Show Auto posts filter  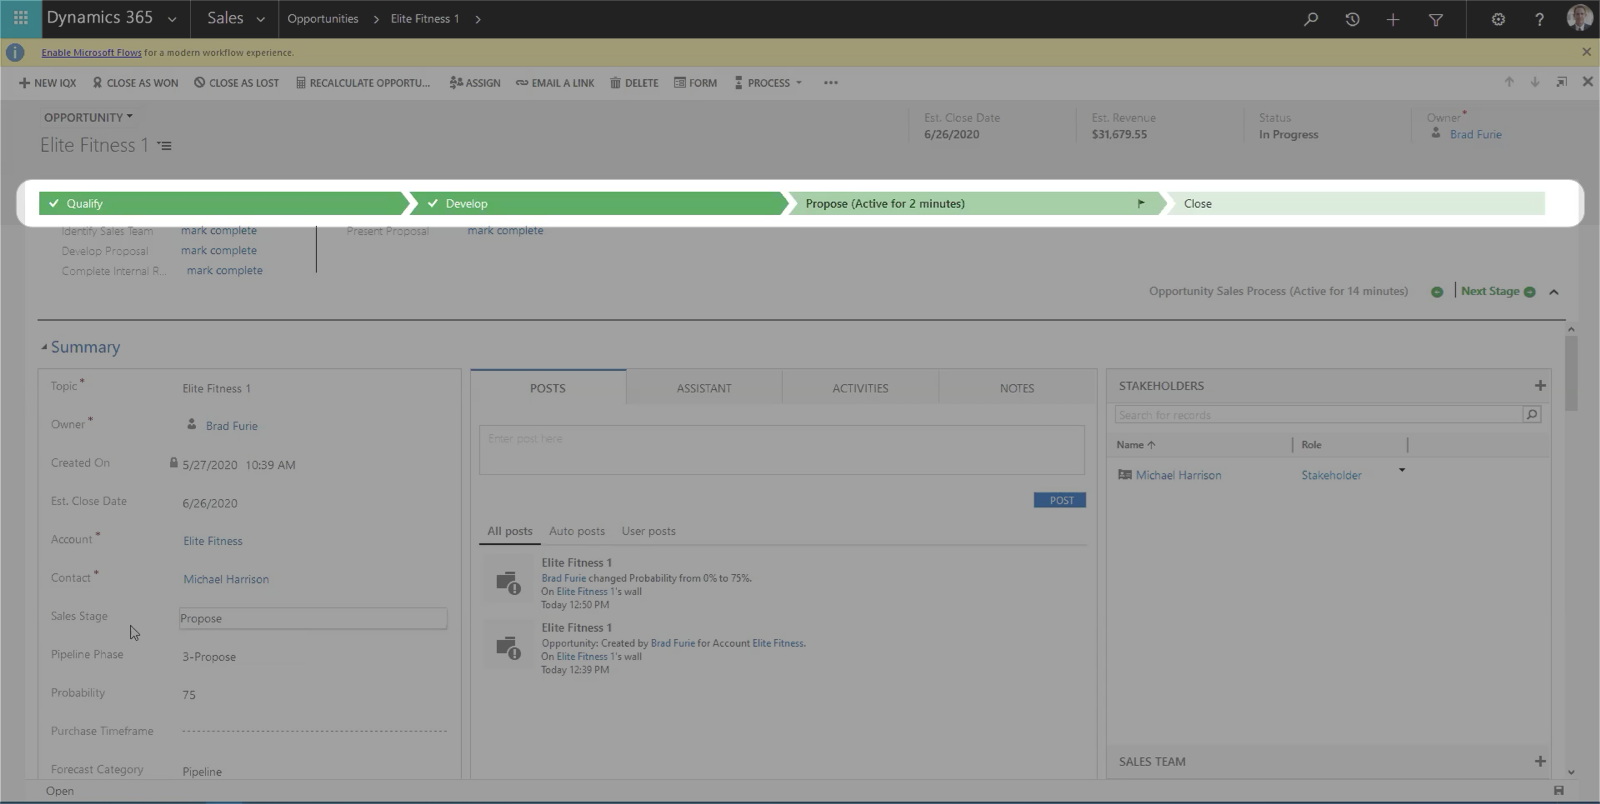[577, 531]
